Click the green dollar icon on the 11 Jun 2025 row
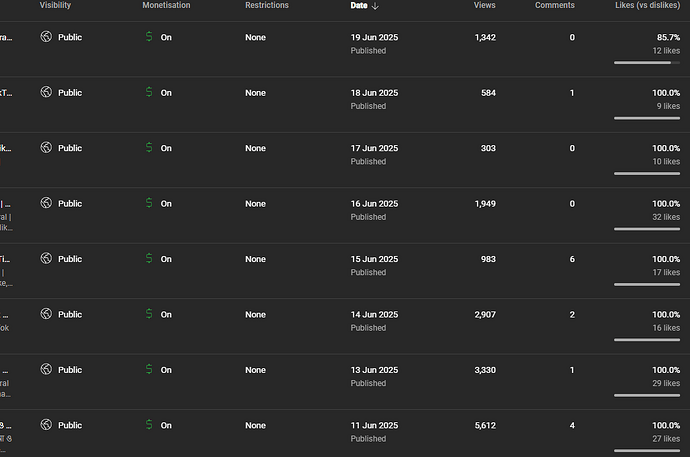Image resolution: width=690 pixels, height=457 pixels. (x=149, y=424)
